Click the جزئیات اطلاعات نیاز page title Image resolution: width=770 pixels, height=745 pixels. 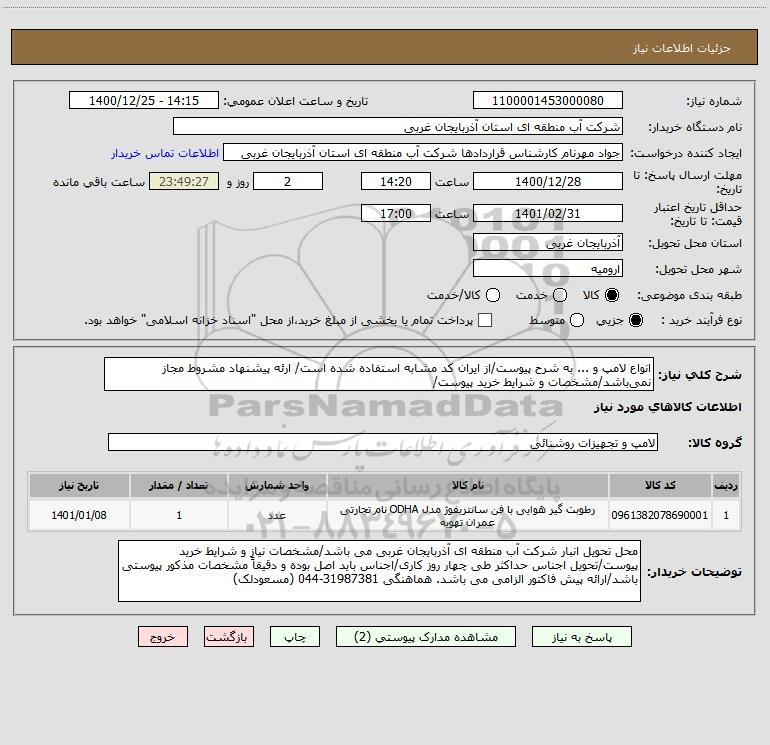point(682,48)
